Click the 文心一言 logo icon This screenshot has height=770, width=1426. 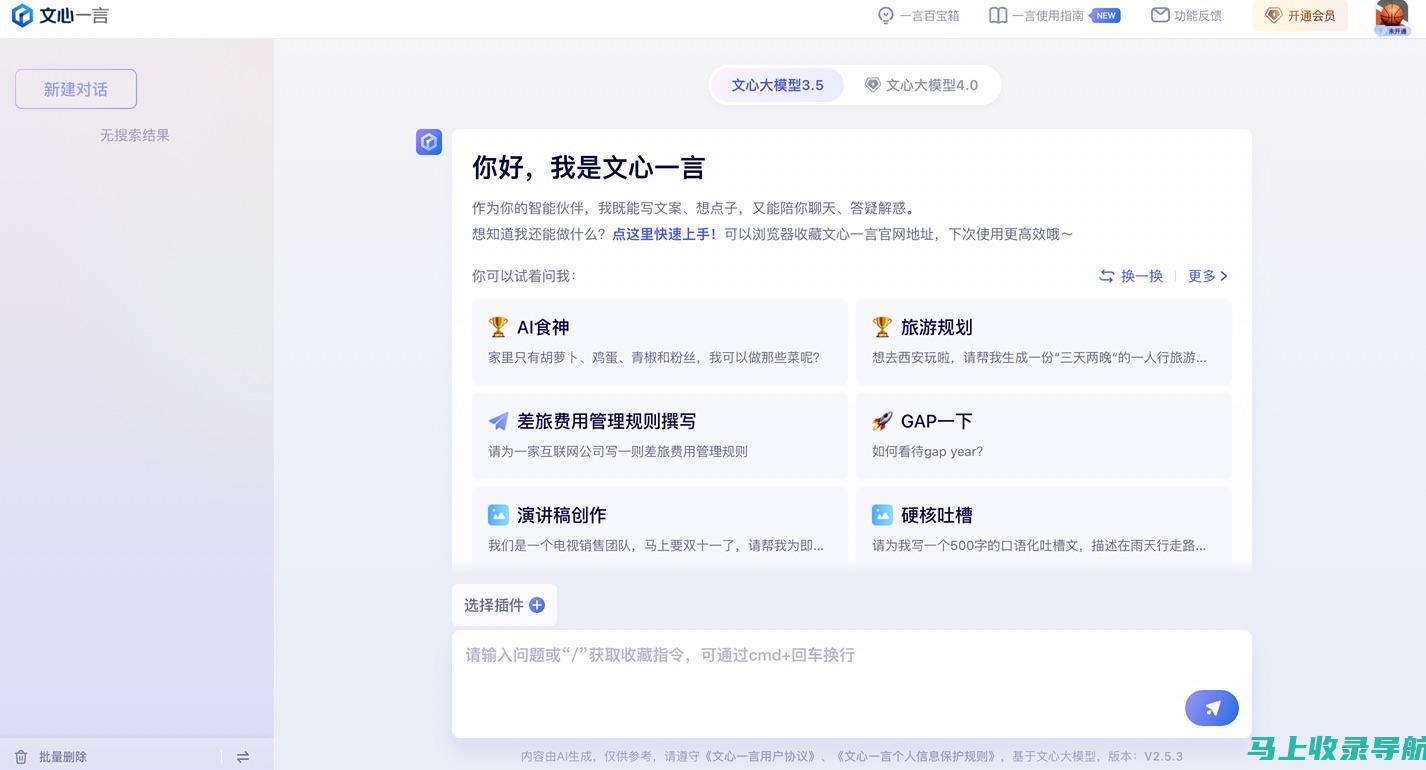(x=22, y=15)
